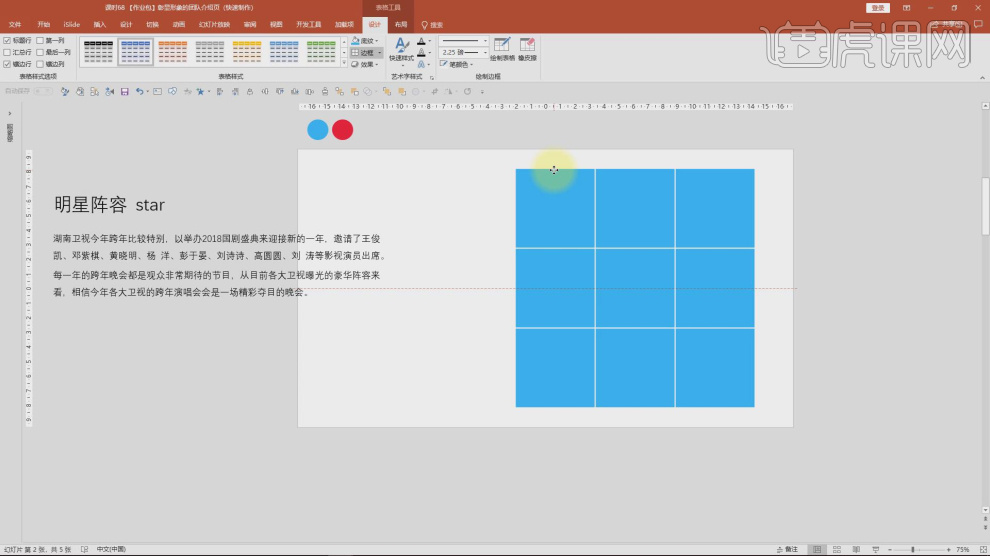Image resolution: width=990 pixels, height=556 pixels.
Task: Open the comments speech bubble icon
Action: click(979, 25)
